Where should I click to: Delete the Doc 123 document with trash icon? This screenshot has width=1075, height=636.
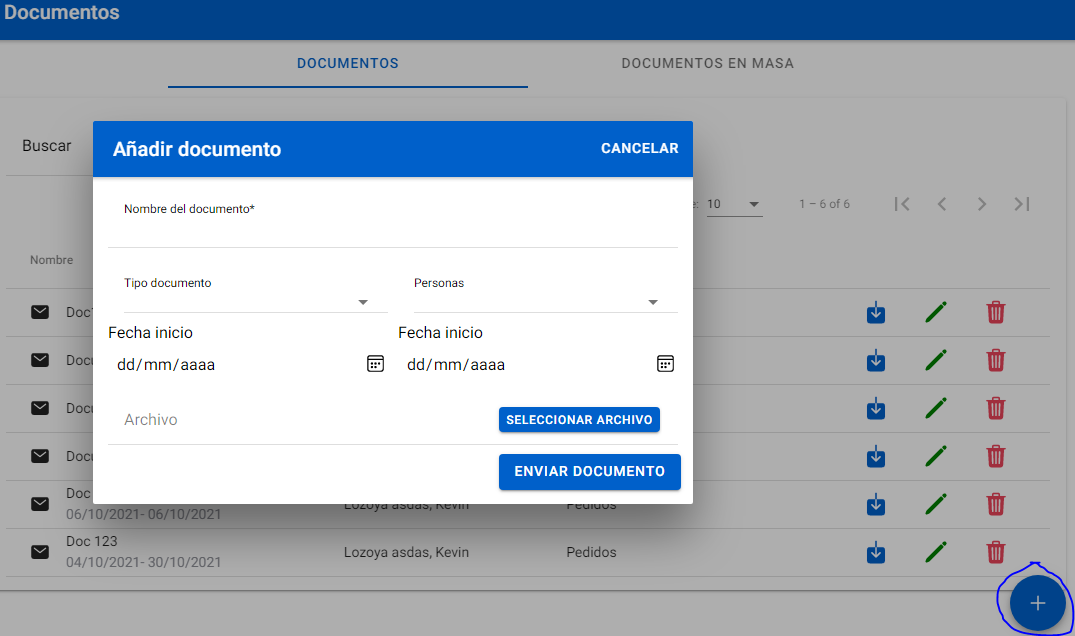coord(995,551)
